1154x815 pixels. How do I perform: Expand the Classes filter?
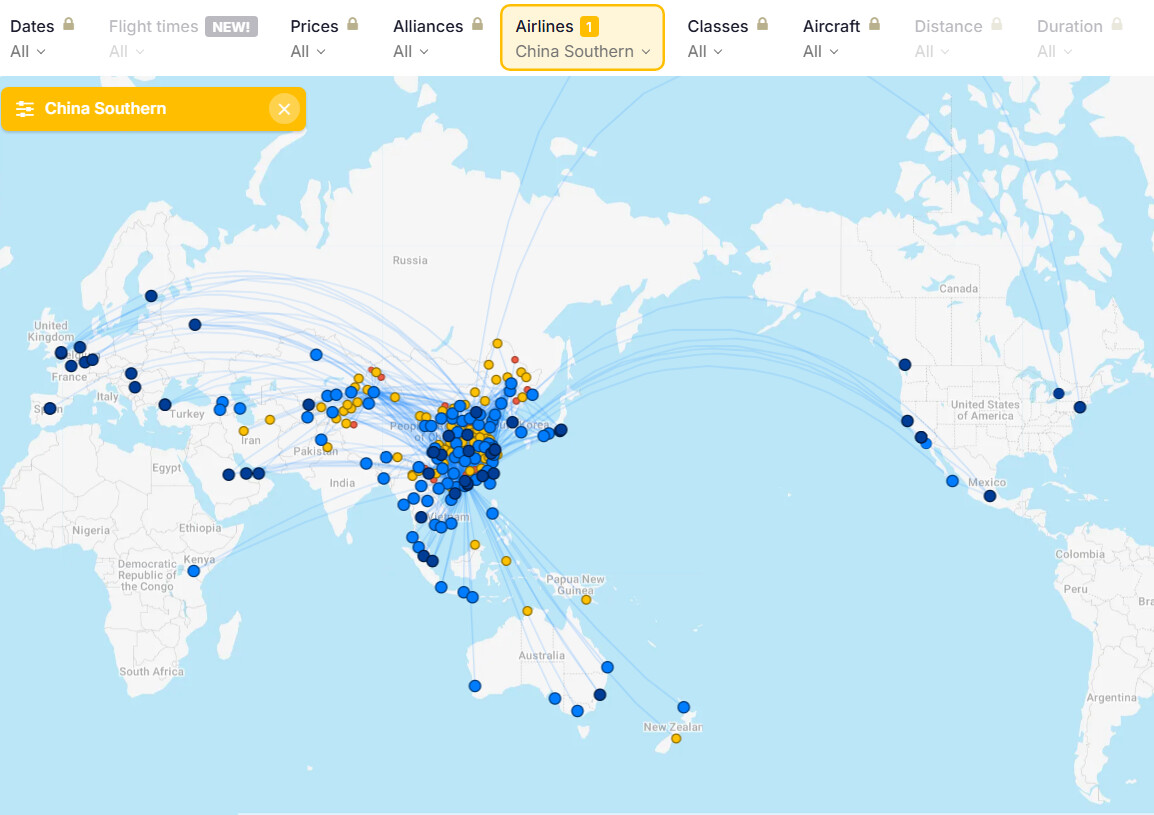click(727, 38)
